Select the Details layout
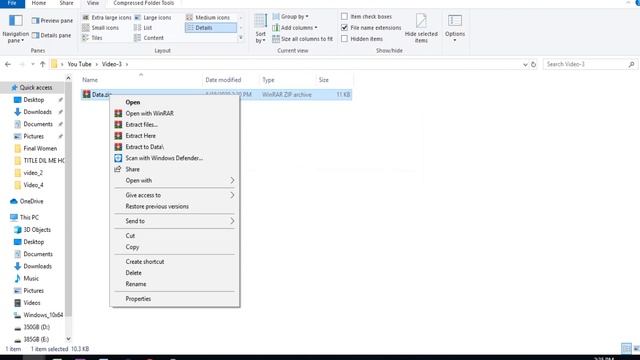Screen dimensions: 640x360 tap(211, 28)
